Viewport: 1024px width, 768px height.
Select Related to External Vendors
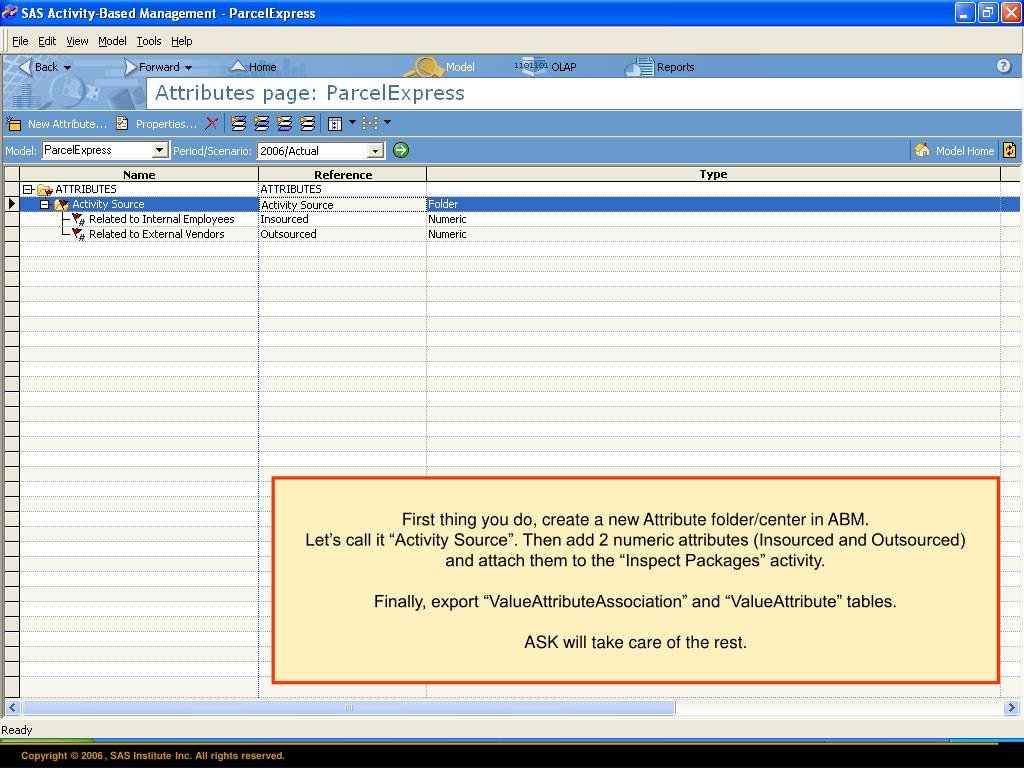(x=157, y=234)
